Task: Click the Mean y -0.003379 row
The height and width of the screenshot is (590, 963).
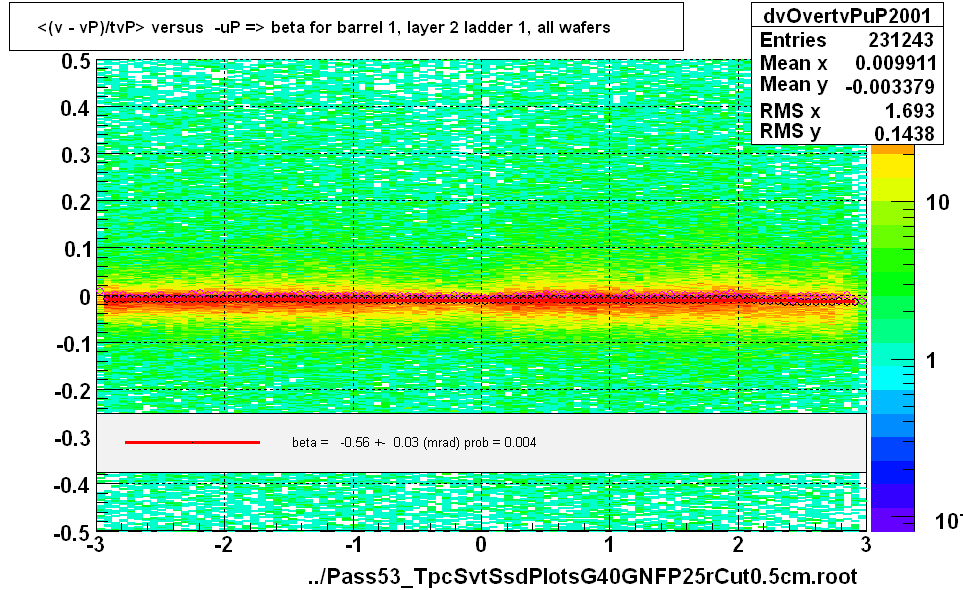Action: [847, 85]
